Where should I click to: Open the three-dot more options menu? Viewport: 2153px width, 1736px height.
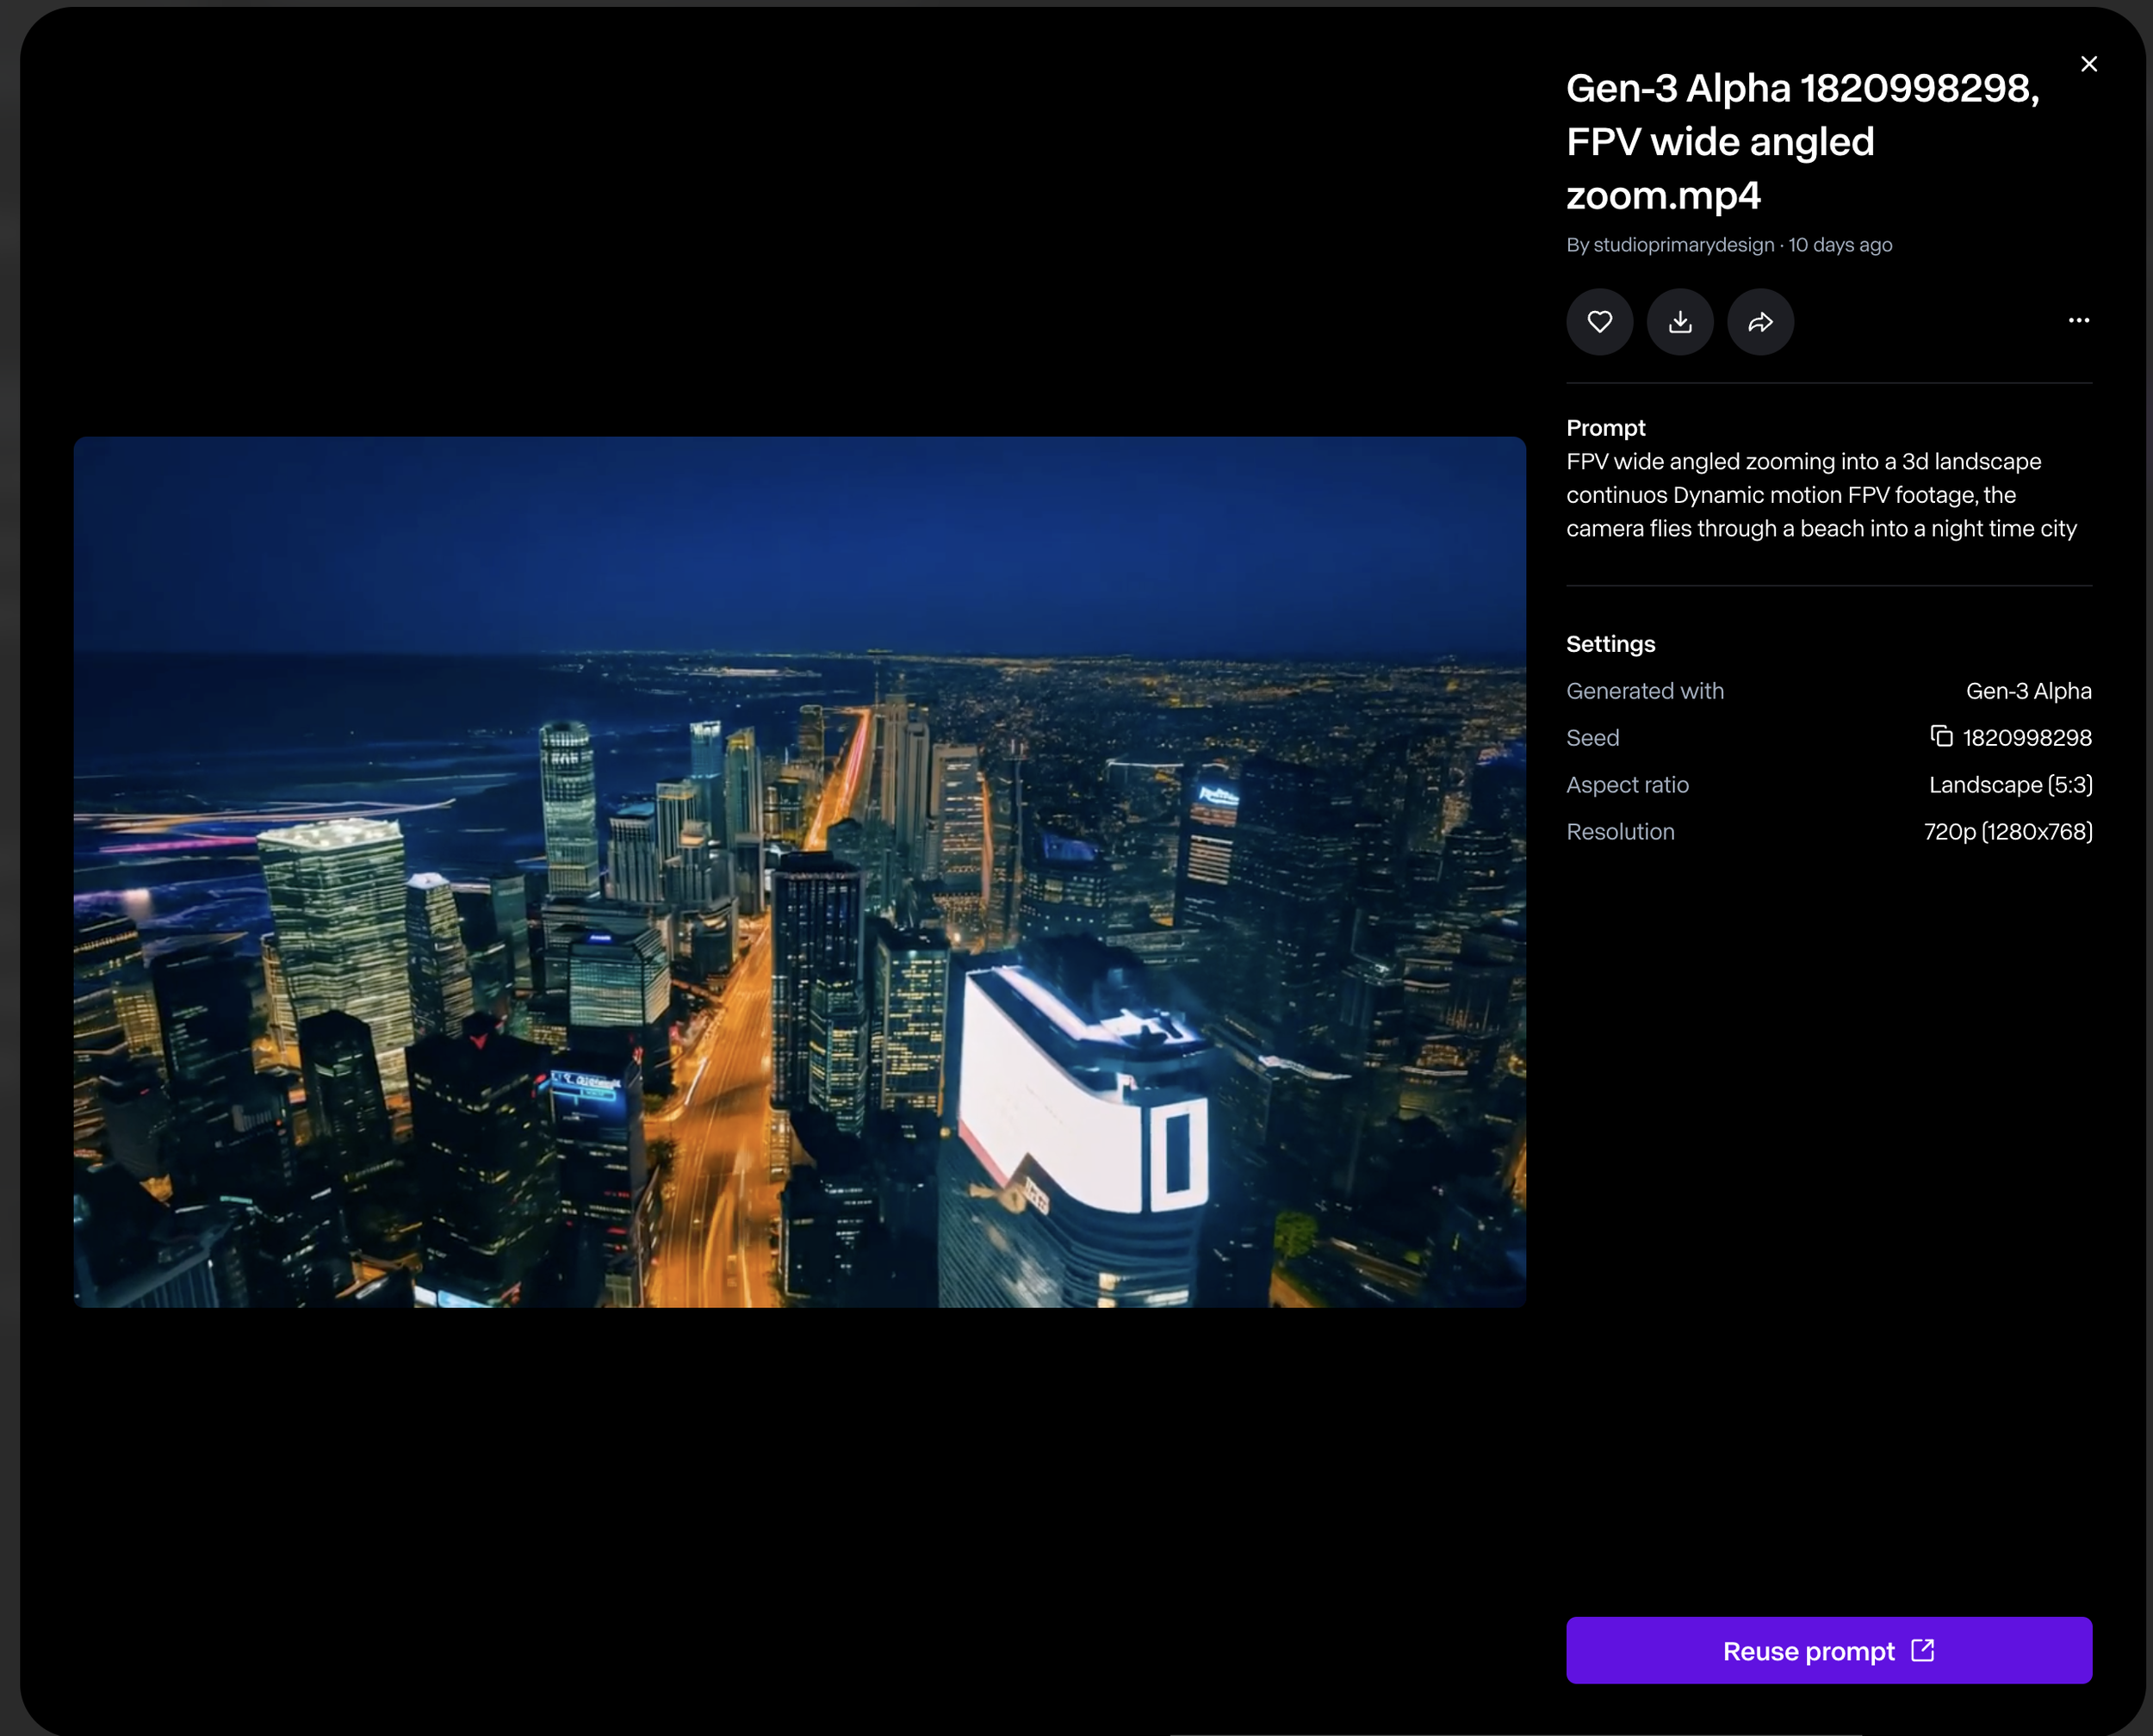tap(2078, 321)
